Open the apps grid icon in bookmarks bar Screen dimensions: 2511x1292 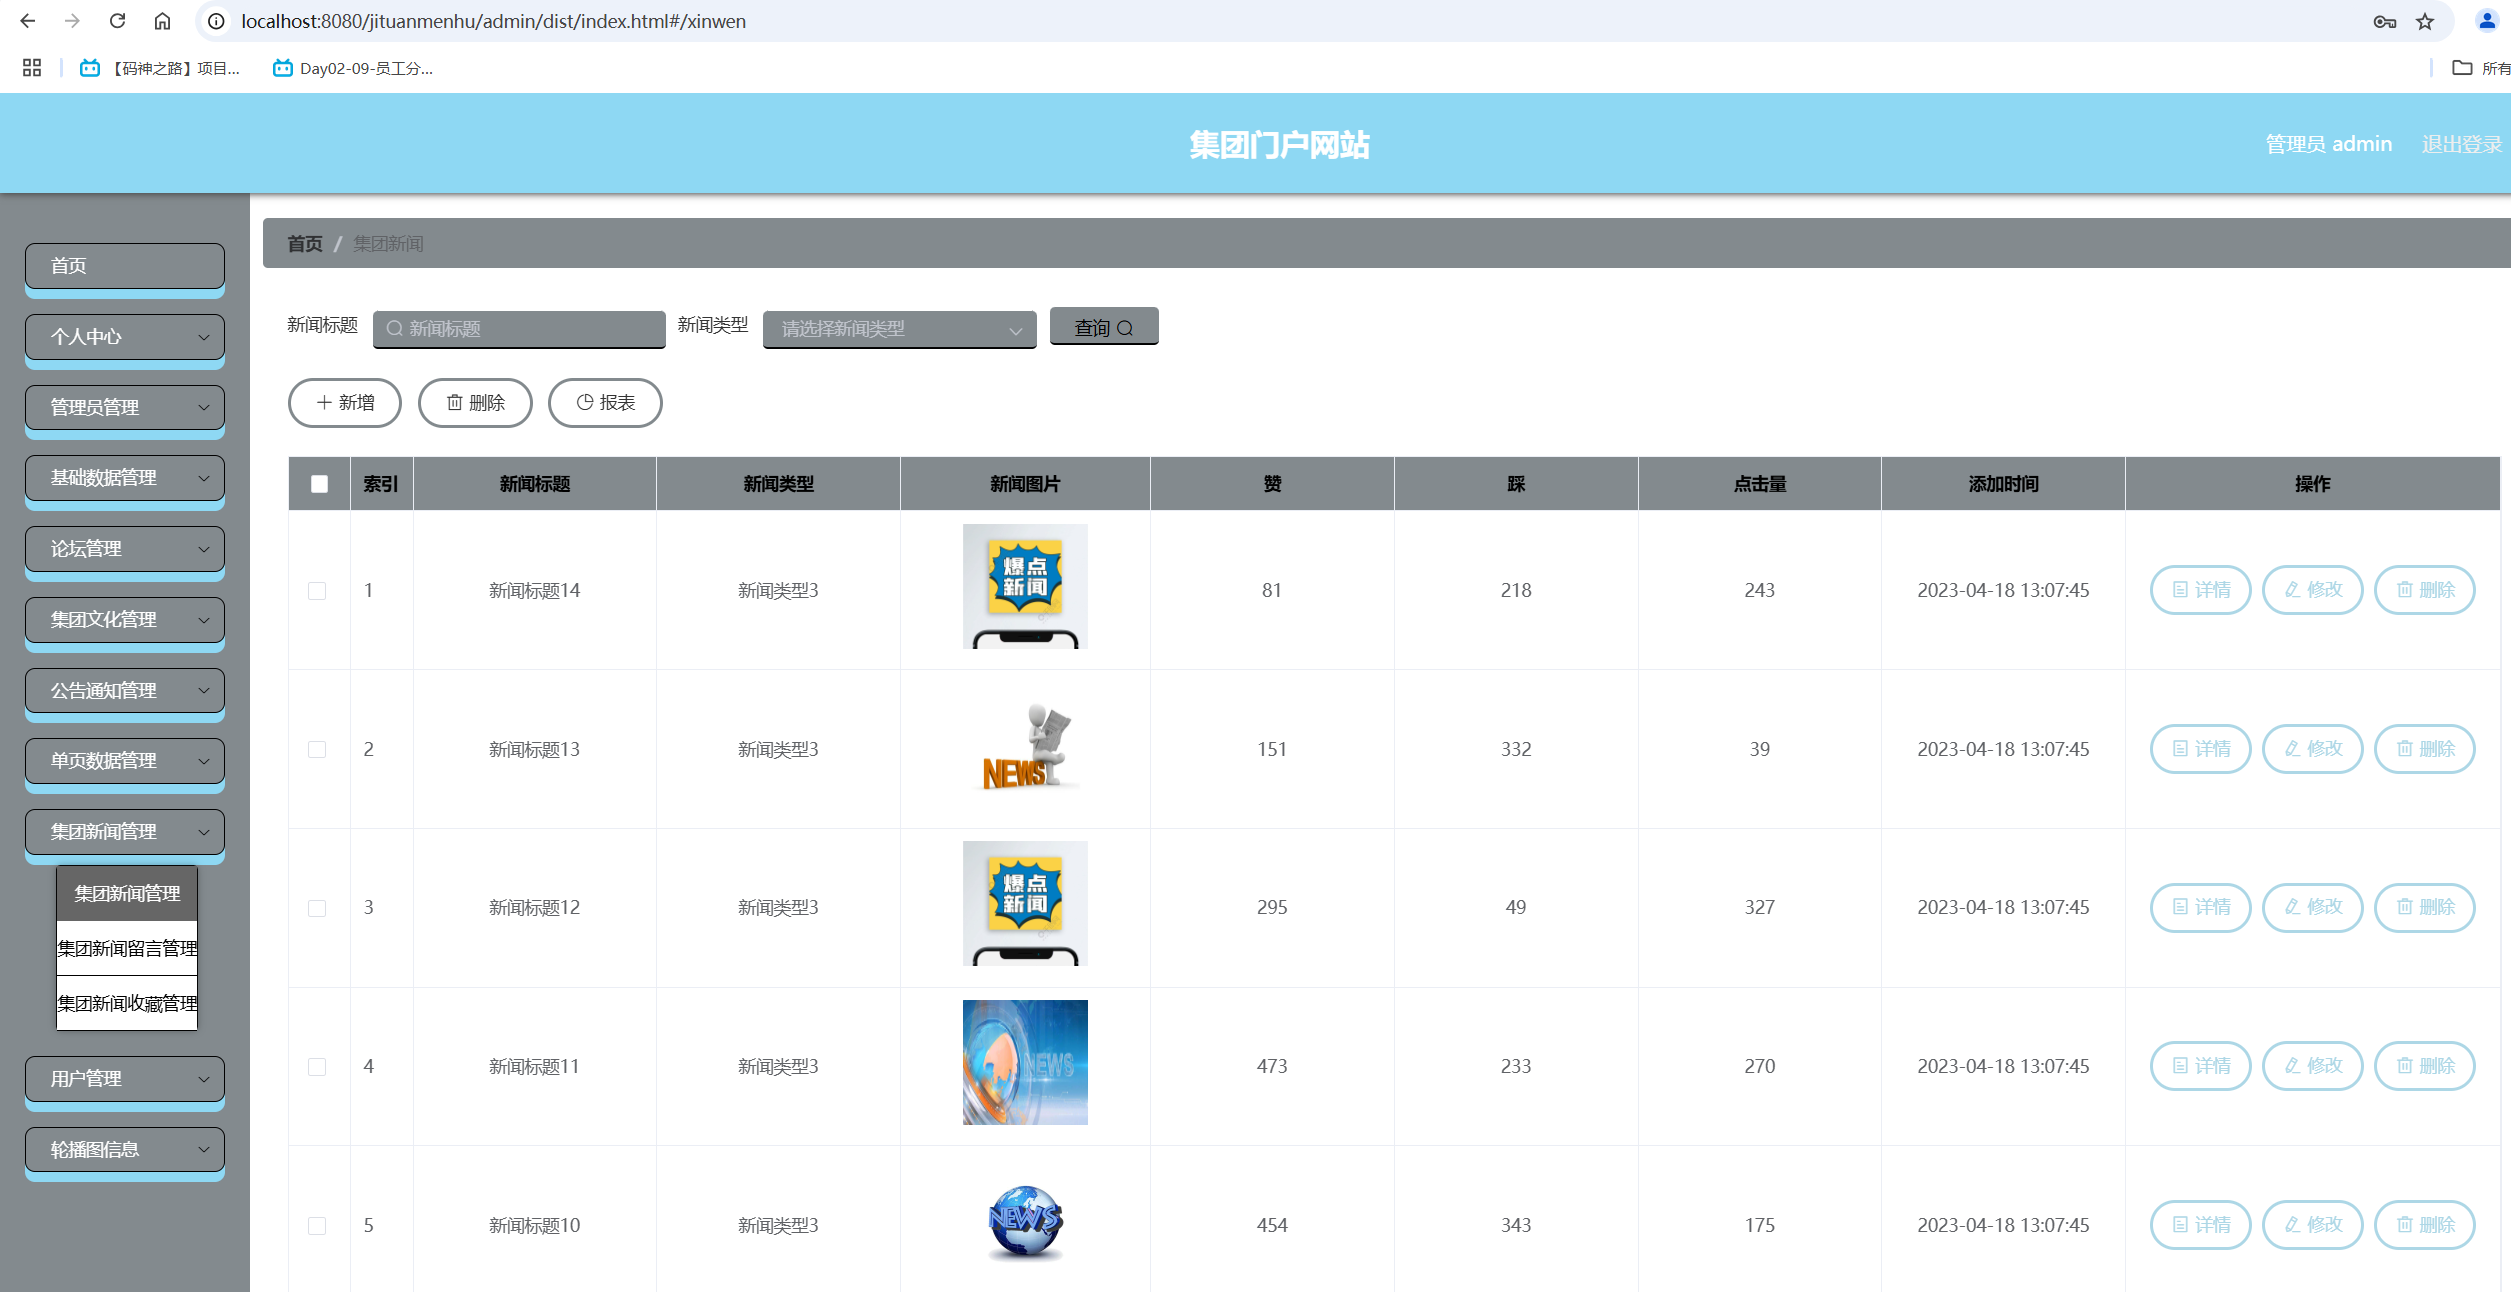[32, 68]
